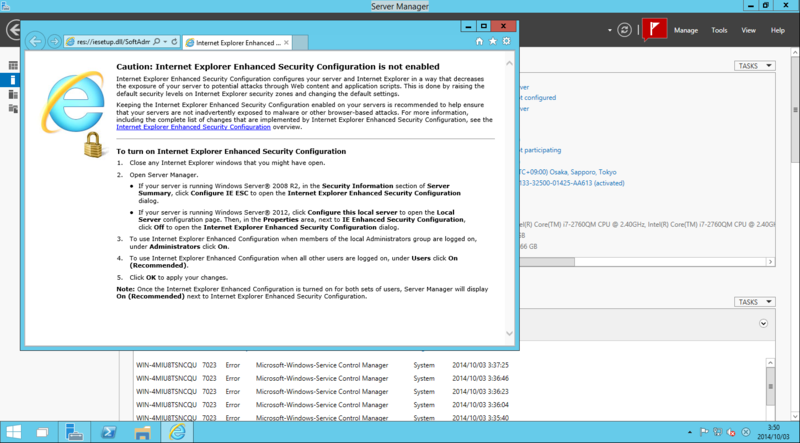Open Favorites star in Internet Explorer

point(493,41)
